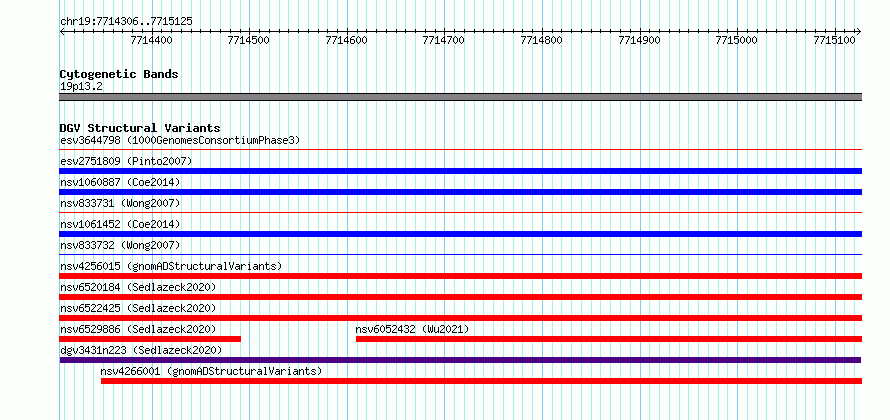Image resolution: width=890 pixels, height=420 pixels.
Task: Click the red nsv6052432 variant bar
Action: pos(609,339)
